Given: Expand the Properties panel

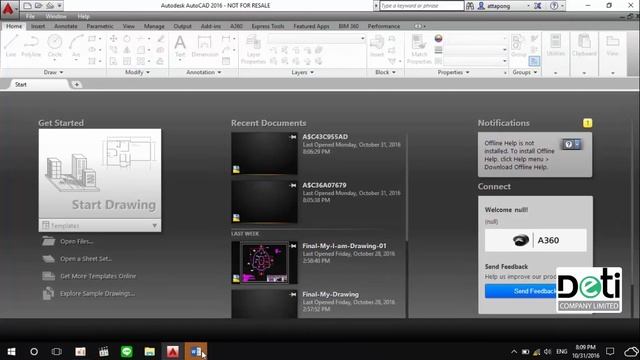Looking at the screenshot, I should coord(453,72).
